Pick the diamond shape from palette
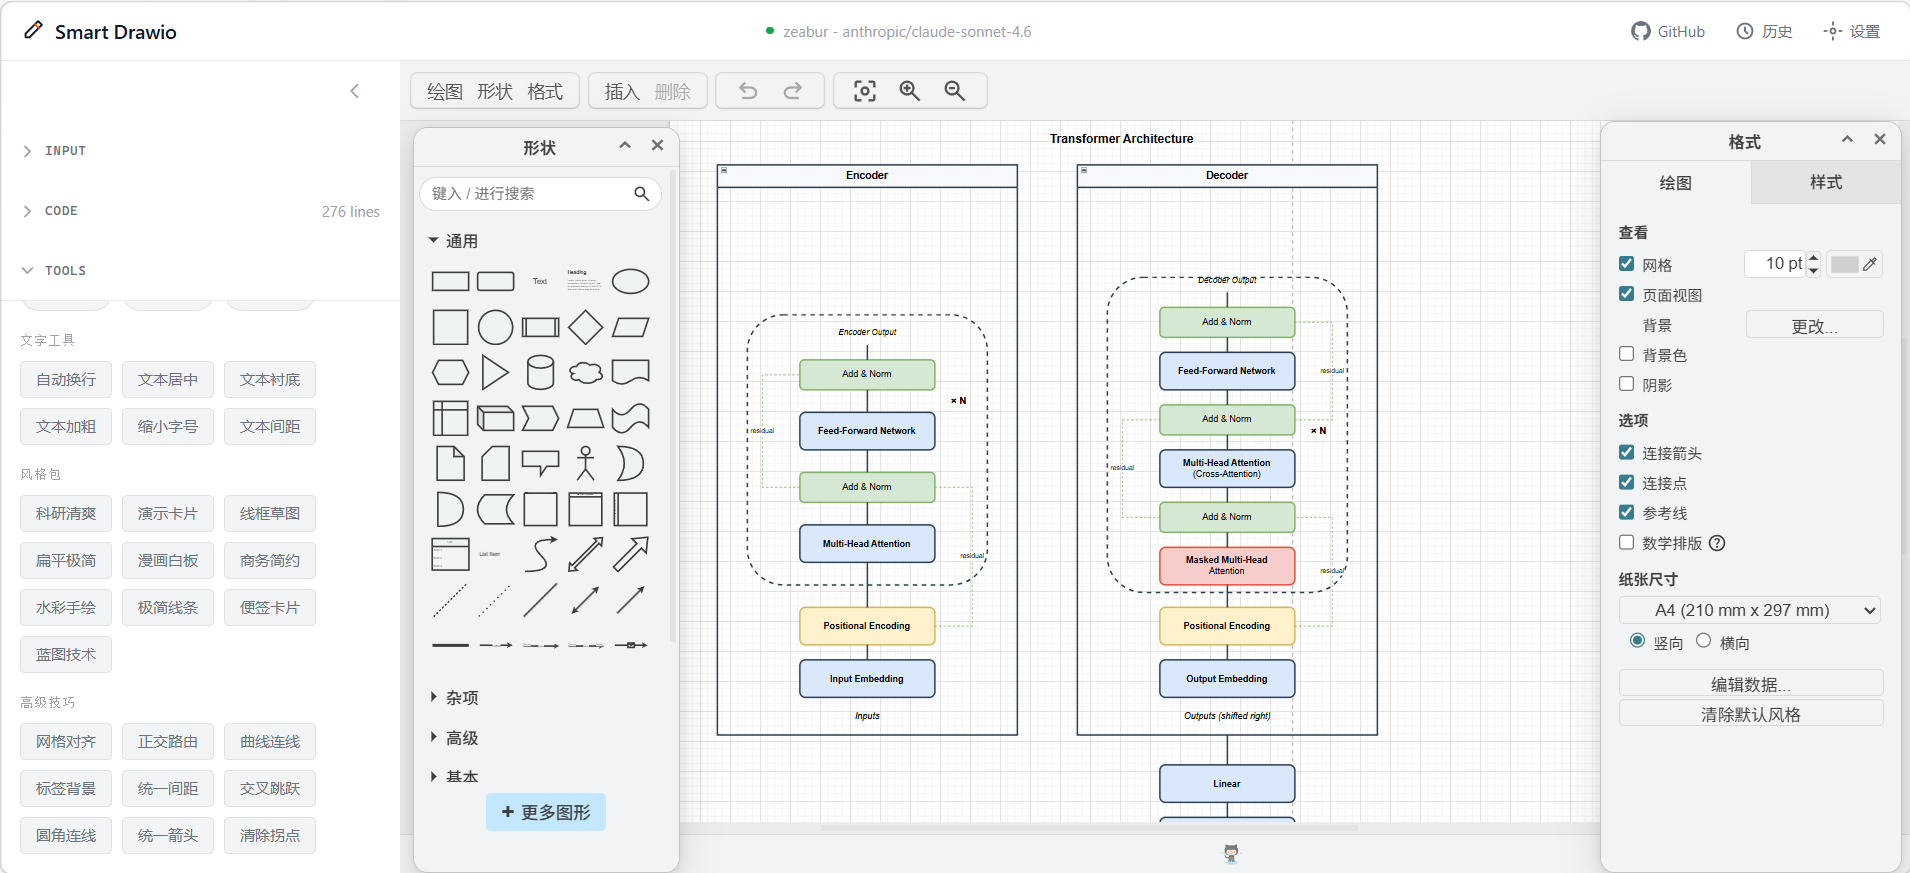Screen dimensions: 1910x873 (585, 327)
